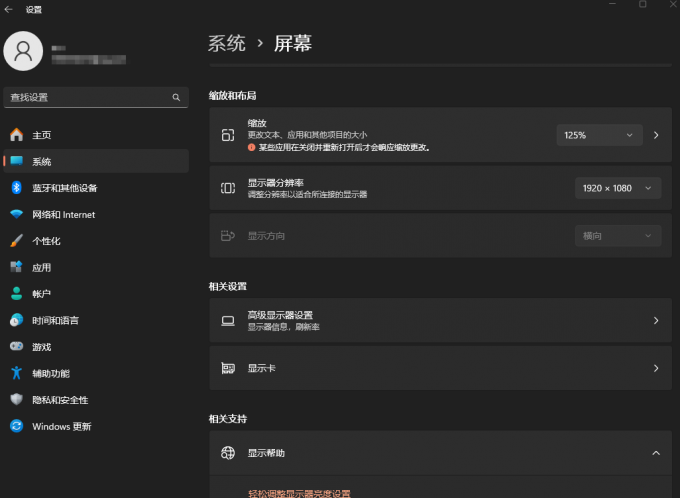Select 辅助功能 in the sidebar

pos(96,373)
